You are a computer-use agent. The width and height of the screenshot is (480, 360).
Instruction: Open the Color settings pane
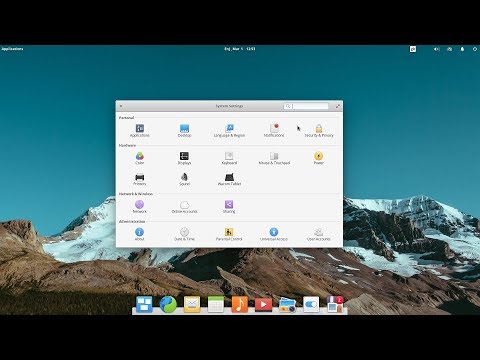[140, 158]
